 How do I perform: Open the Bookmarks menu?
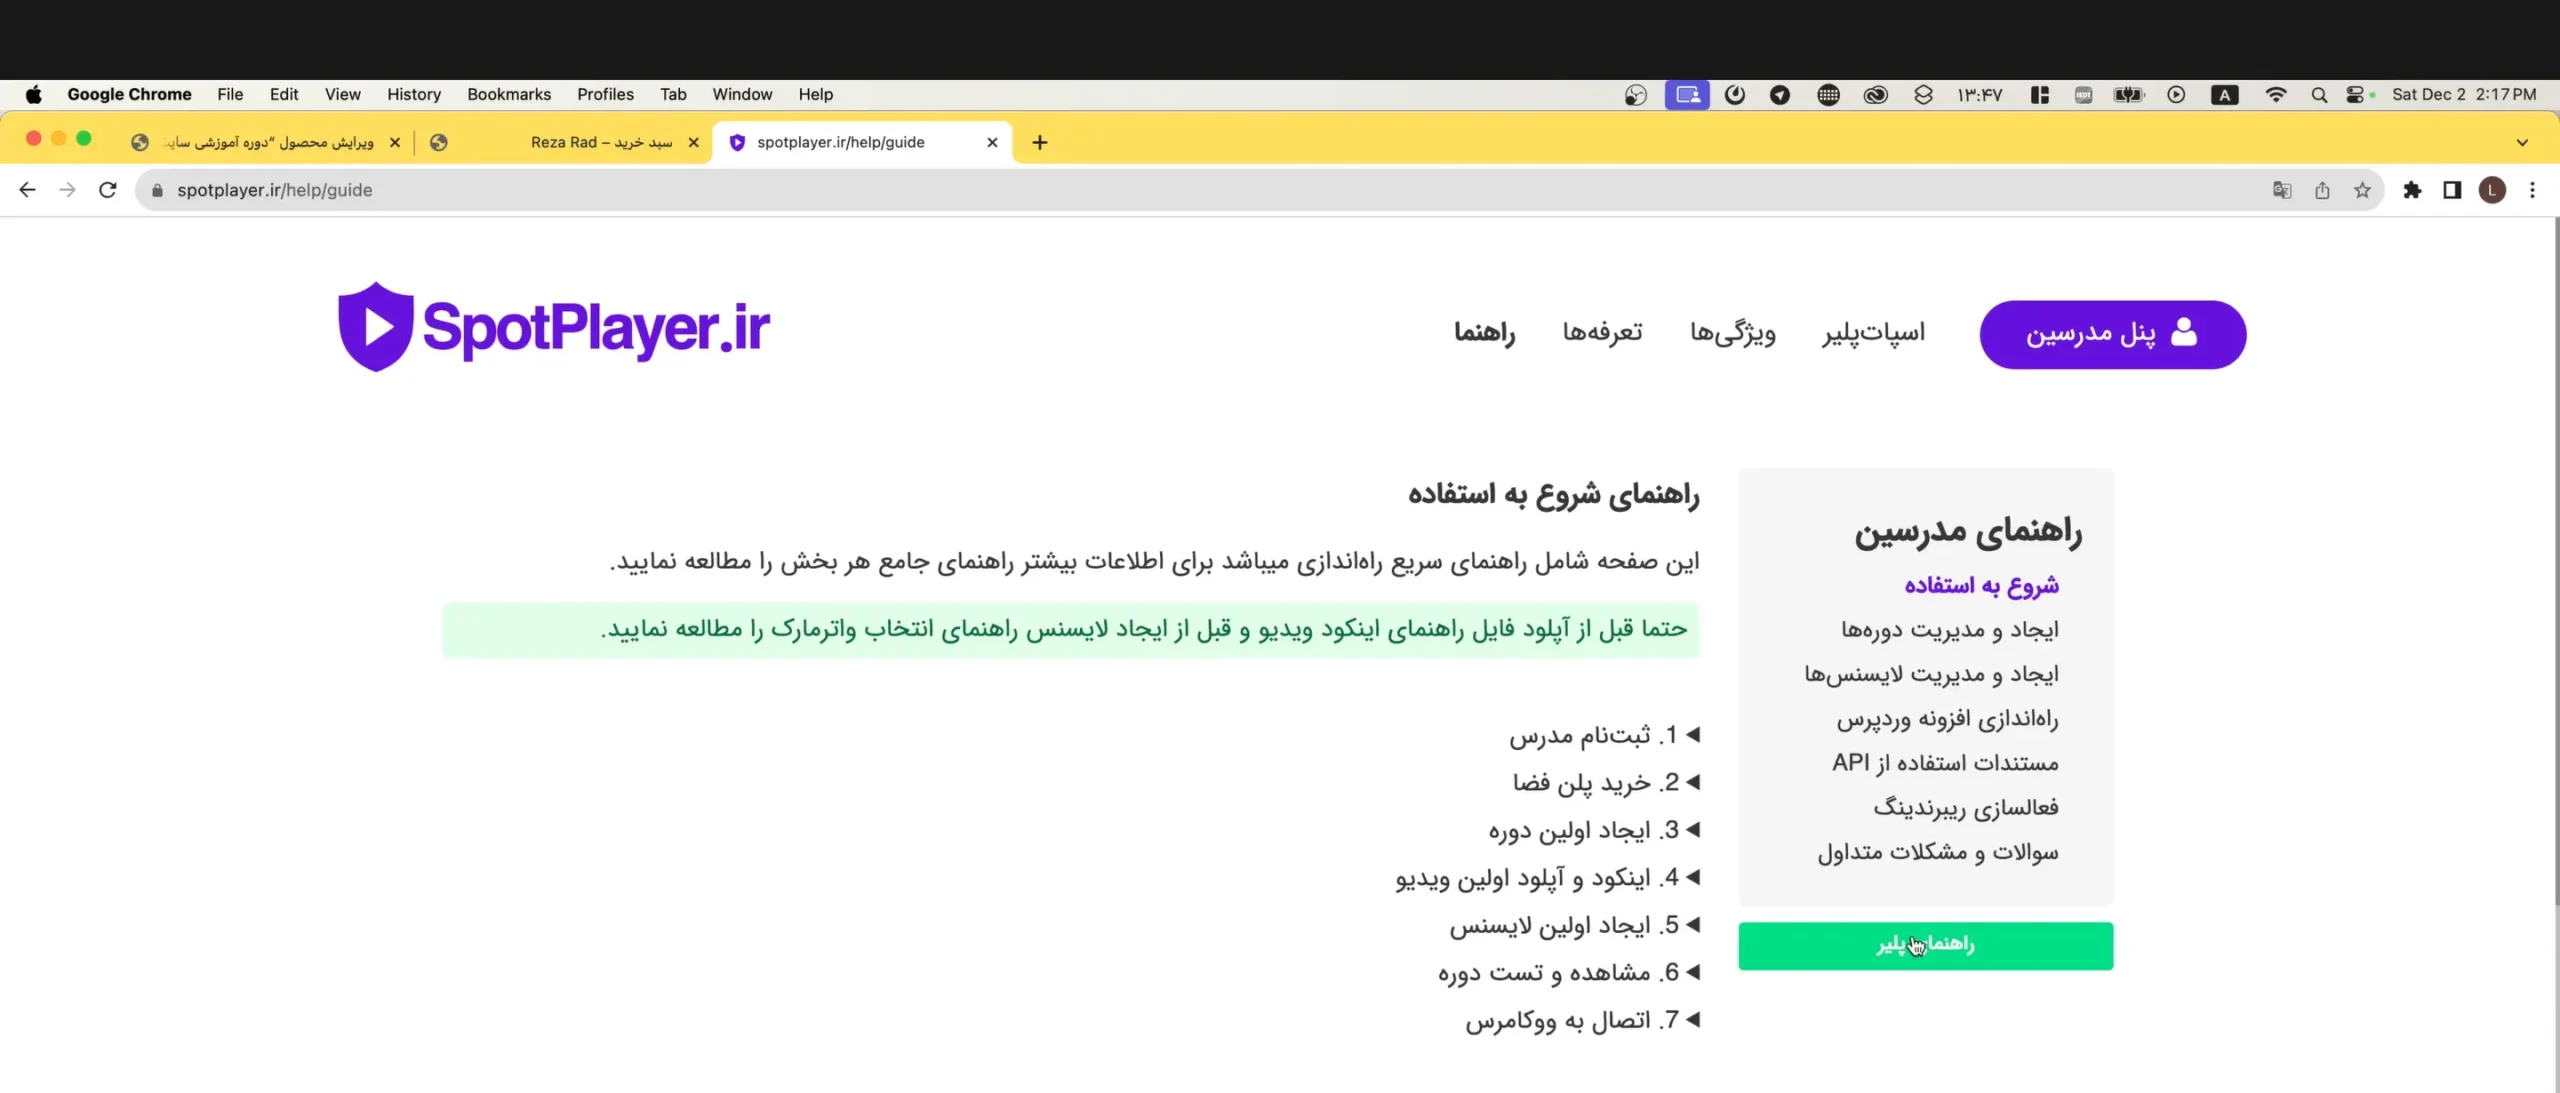509,94
